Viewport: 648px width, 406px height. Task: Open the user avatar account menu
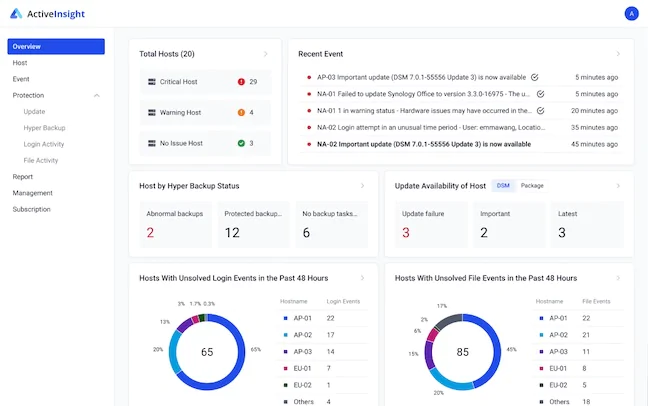[631, 14]
